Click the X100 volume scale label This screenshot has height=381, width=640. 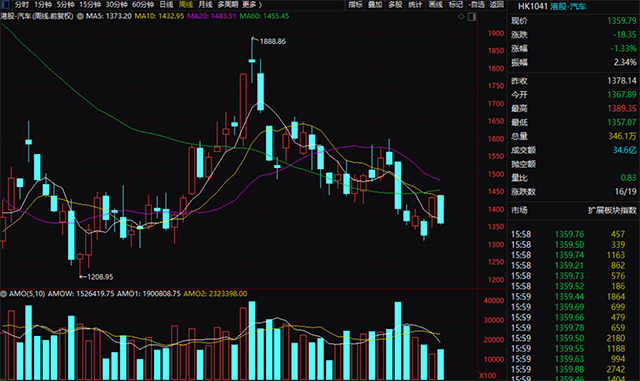click(x=487, y=375)
